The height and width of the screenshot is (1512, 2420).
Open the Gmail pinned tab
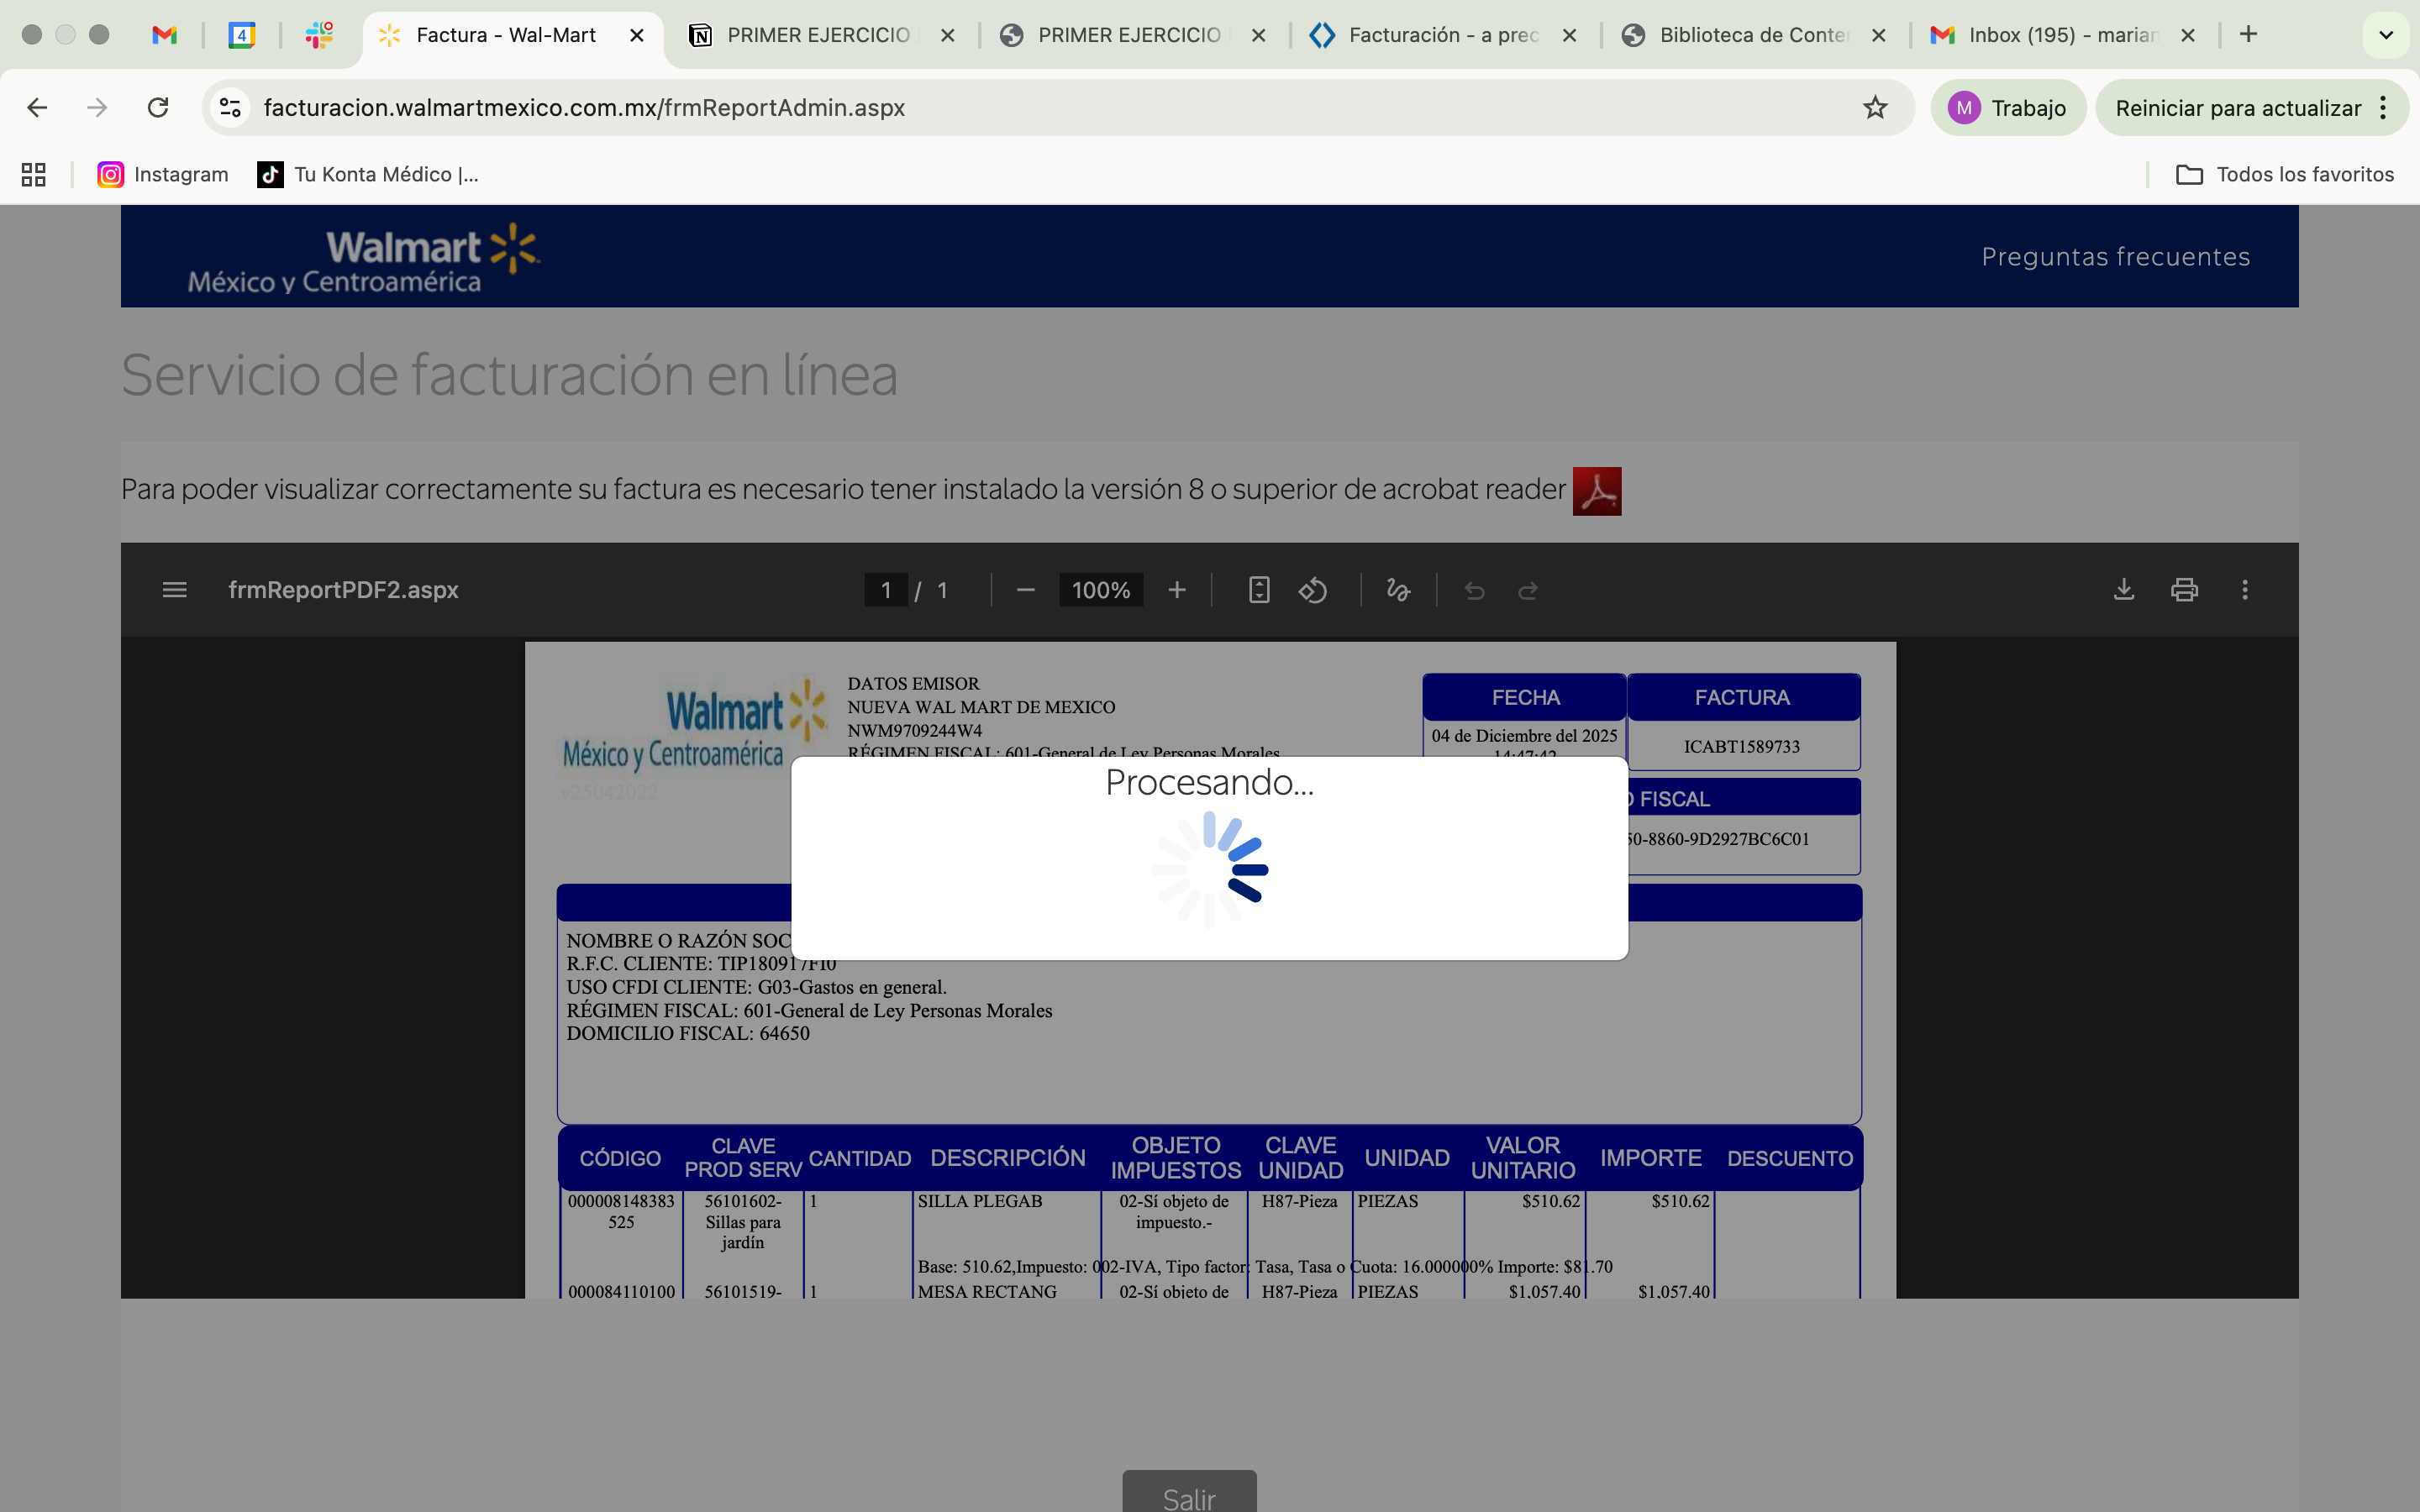click(x=164, y=35)
